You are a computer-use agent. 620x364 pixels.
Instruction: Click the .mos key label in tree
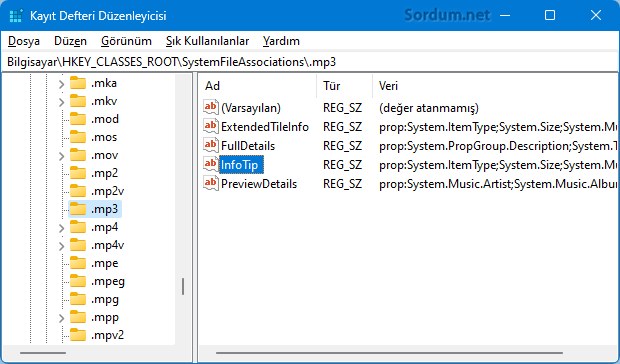point(104,137)
